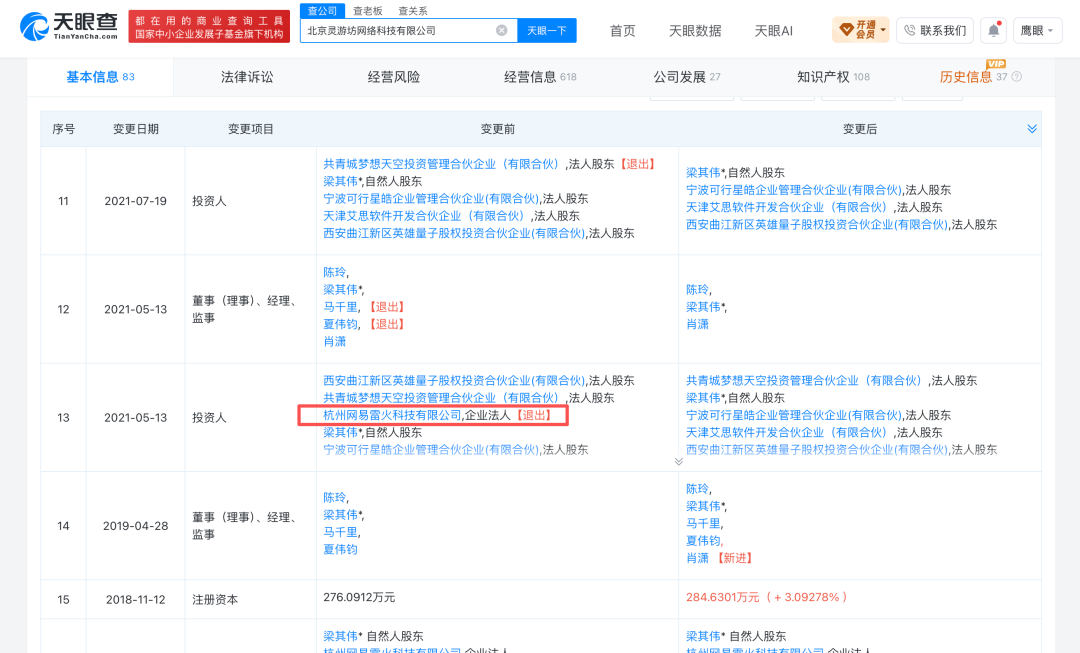Open 夏伟钧 link in row 14 变更前

click(340, 550)
